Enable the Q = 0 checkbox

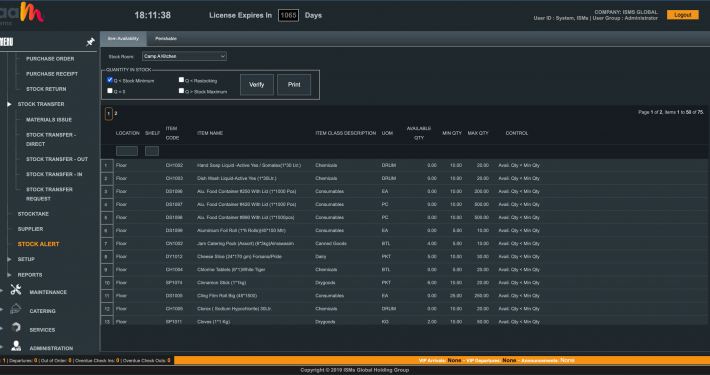pos(110,91)
